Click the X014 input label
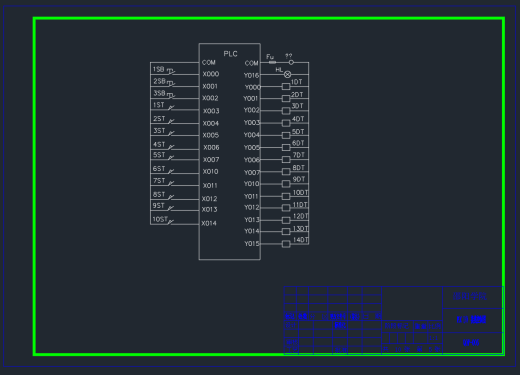Screen dimensions: 520x375 (209, 223)
